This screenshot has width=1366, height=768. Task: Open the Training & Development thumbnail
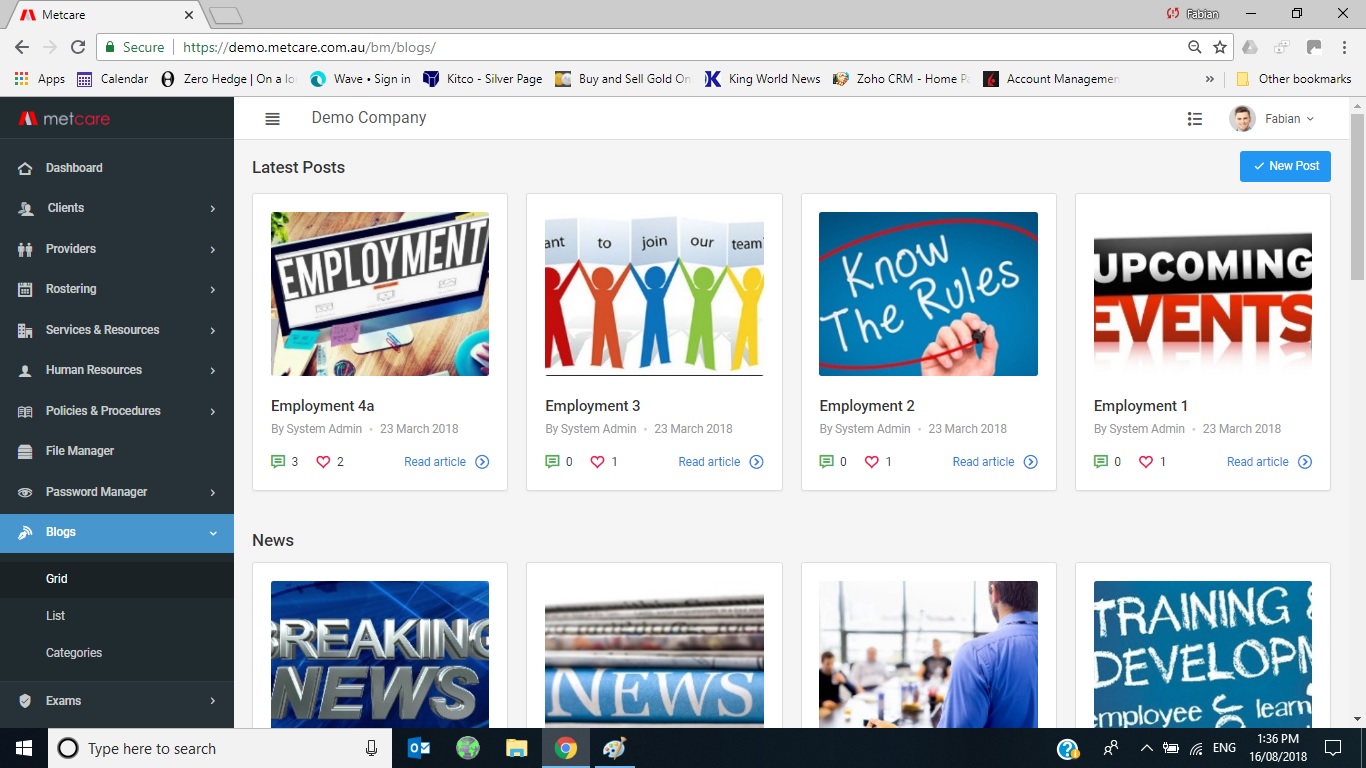(x=1203, y=654)
